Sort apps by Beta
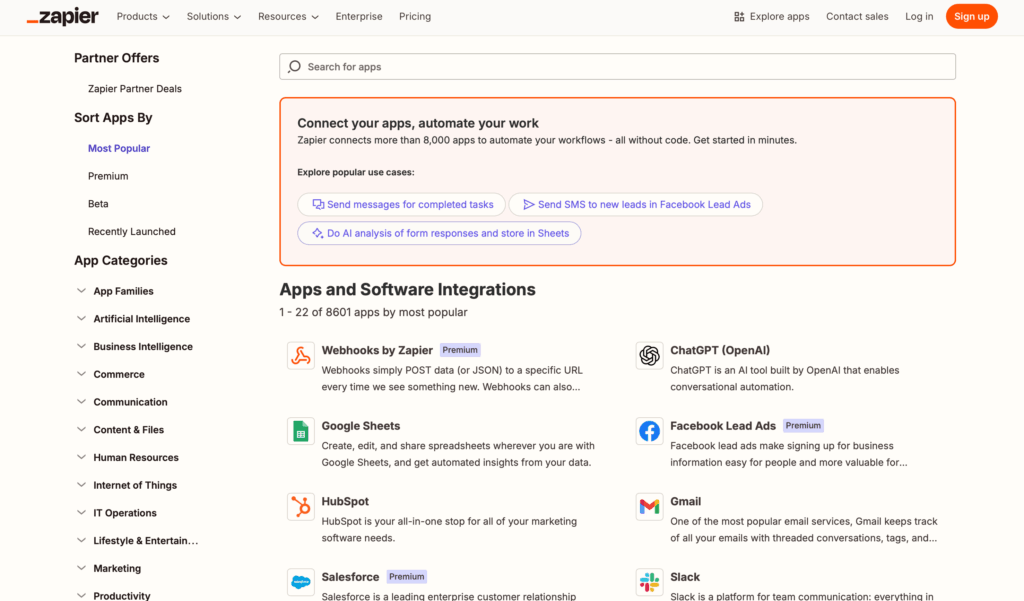The height and width of the screenshot is (601, 1024). pyautogui.click(x=98, y=204)
